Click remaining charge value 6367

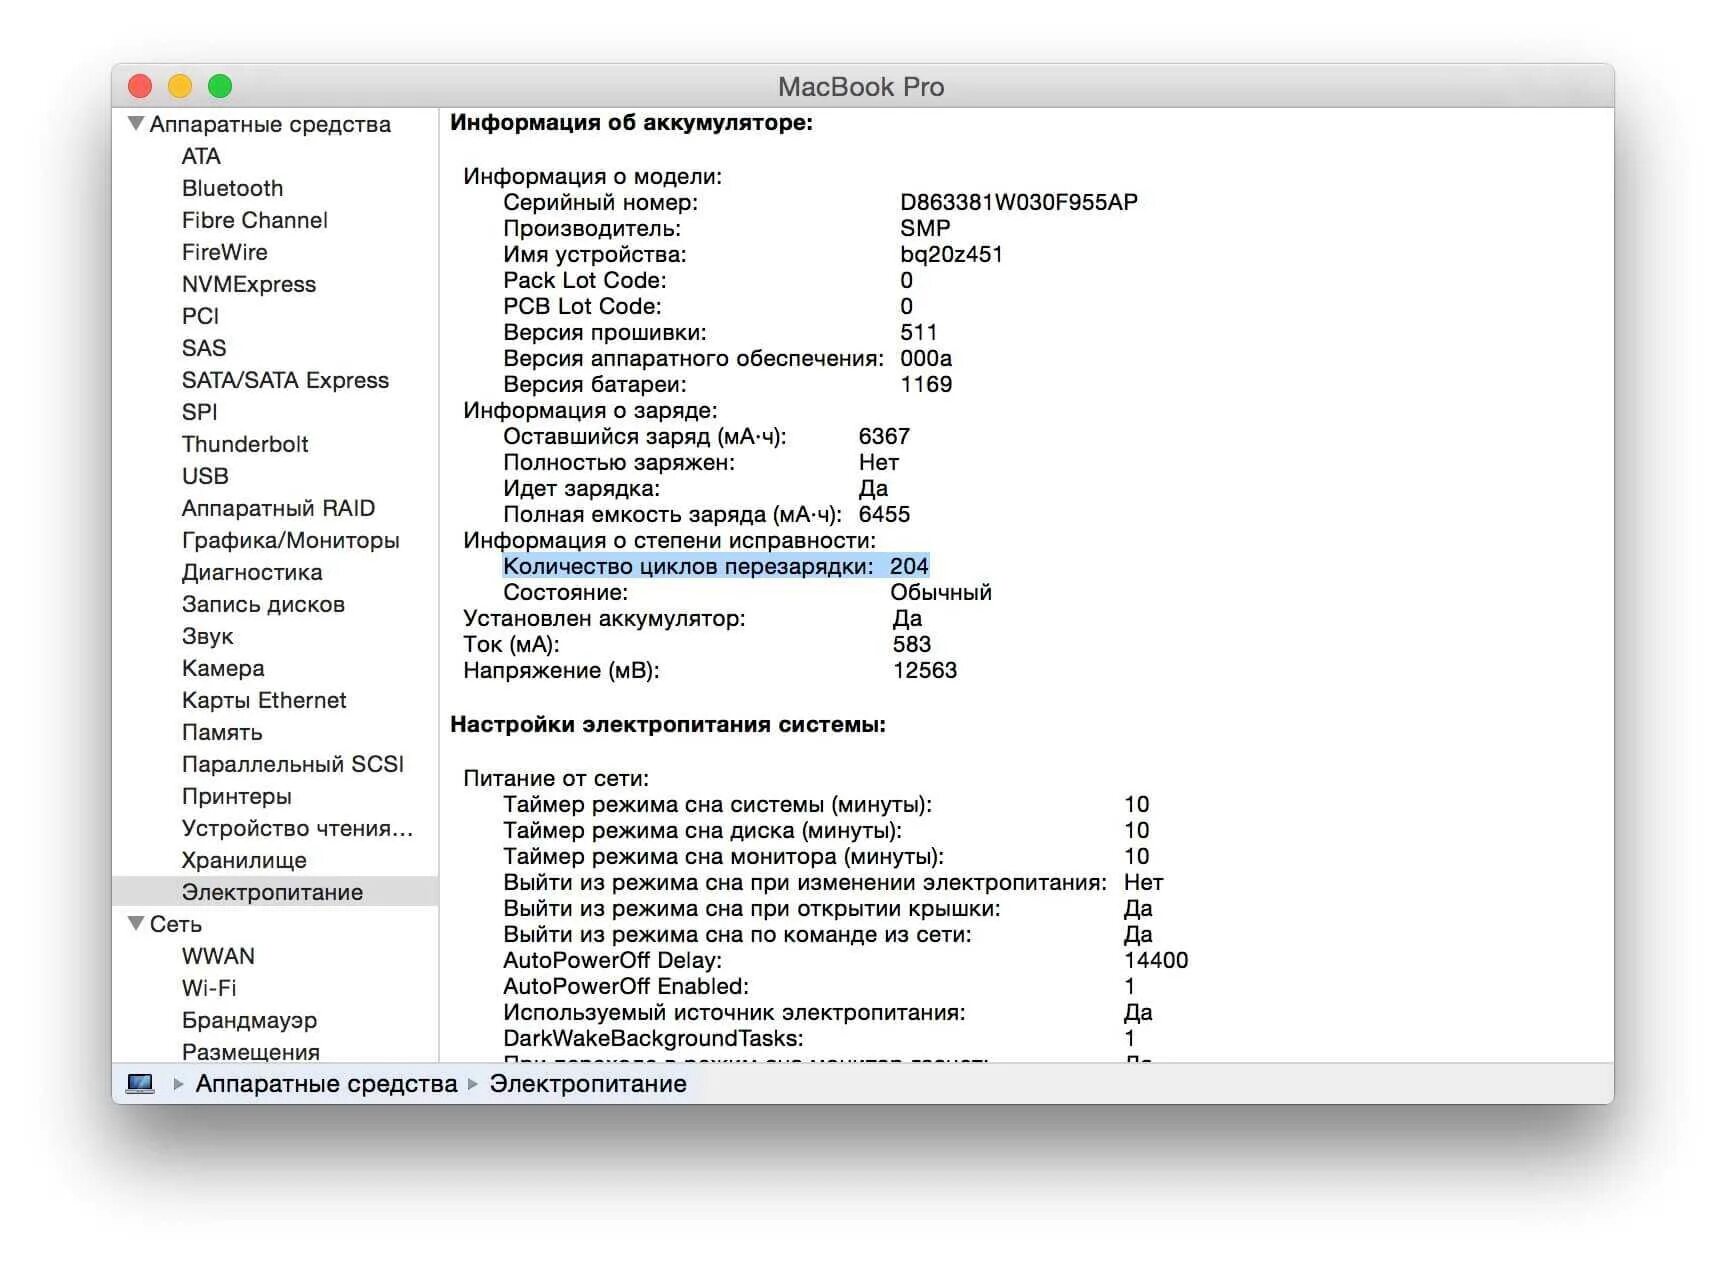tap(884, 436)
